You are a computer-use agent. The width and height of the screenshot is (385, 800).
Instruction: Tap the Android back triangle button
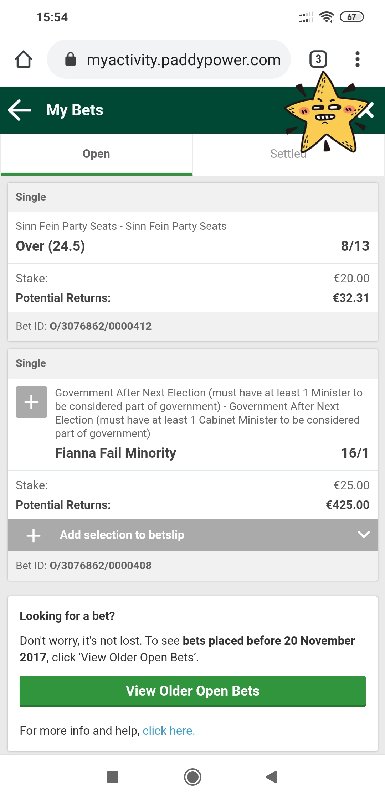pyautogui.click(x=271, y=777)
